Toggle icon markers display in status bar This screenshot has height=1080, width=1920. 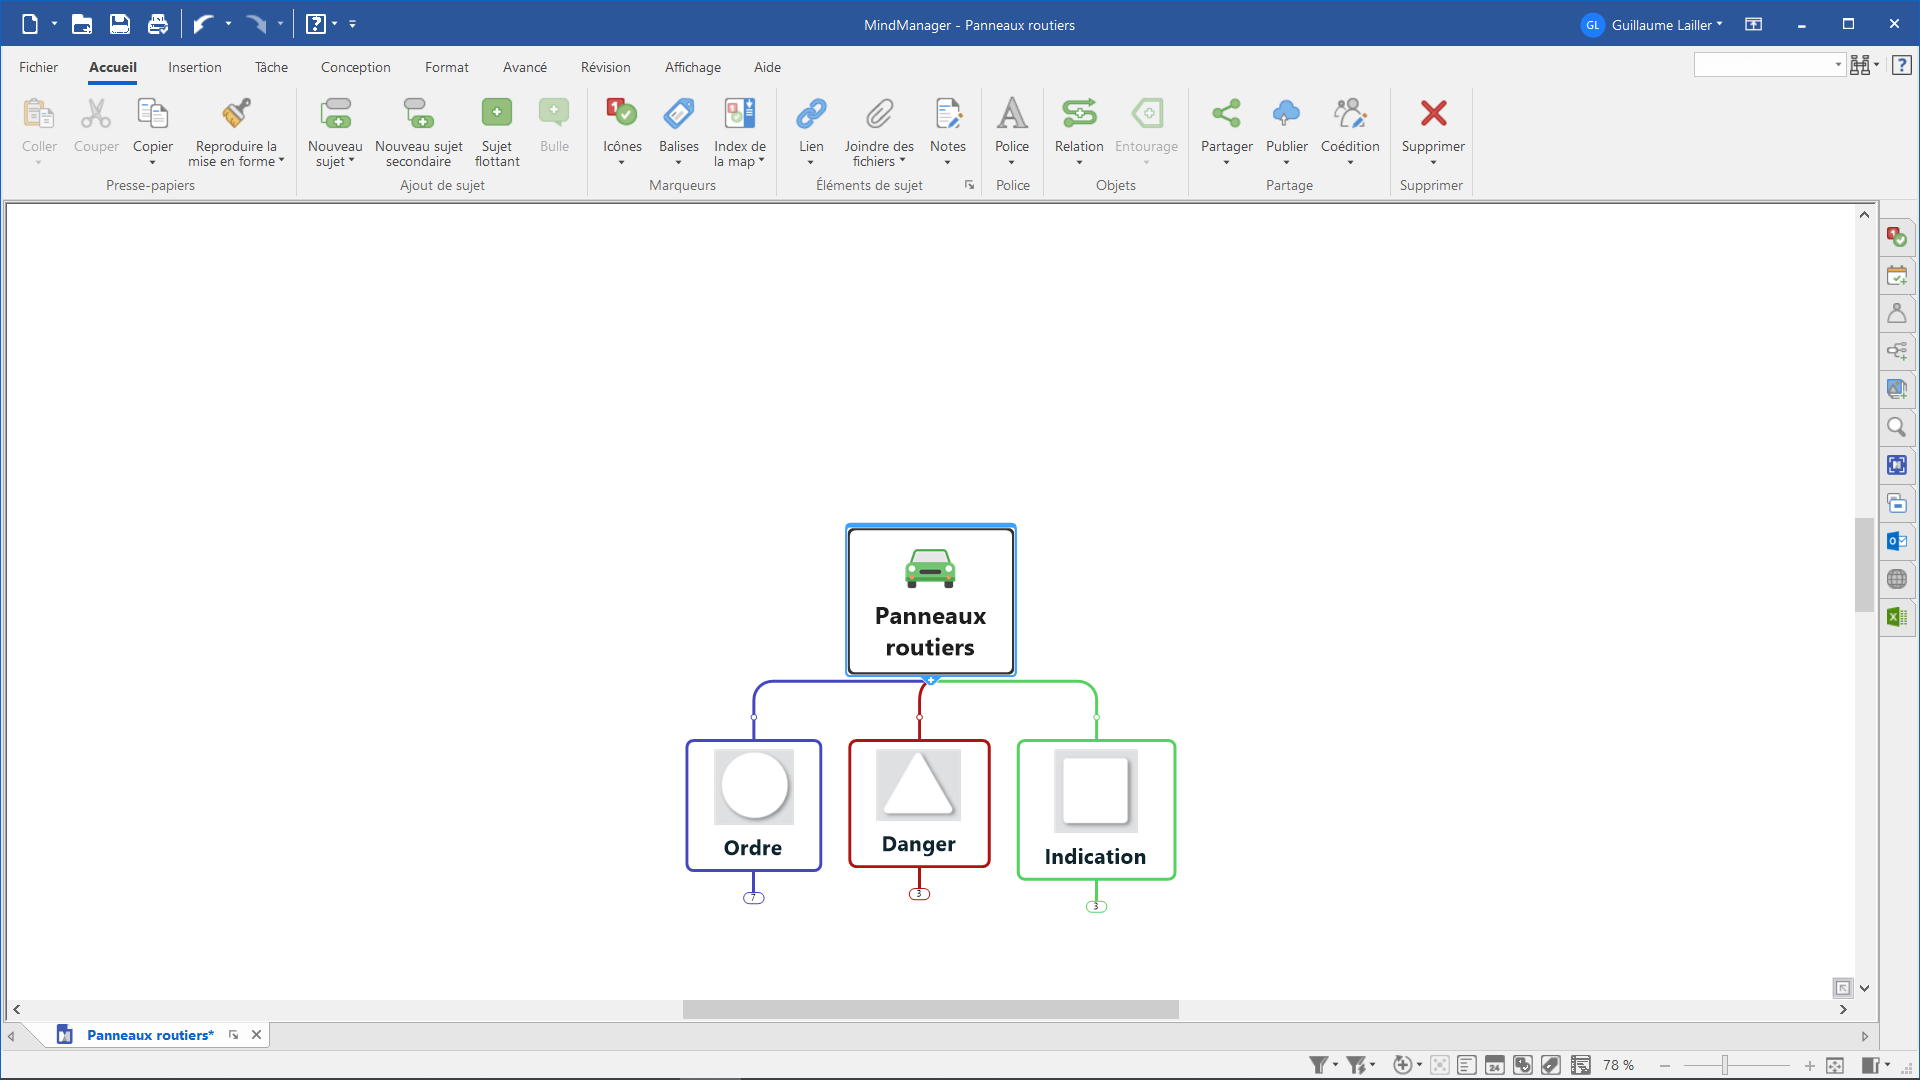point(1523,1065)
